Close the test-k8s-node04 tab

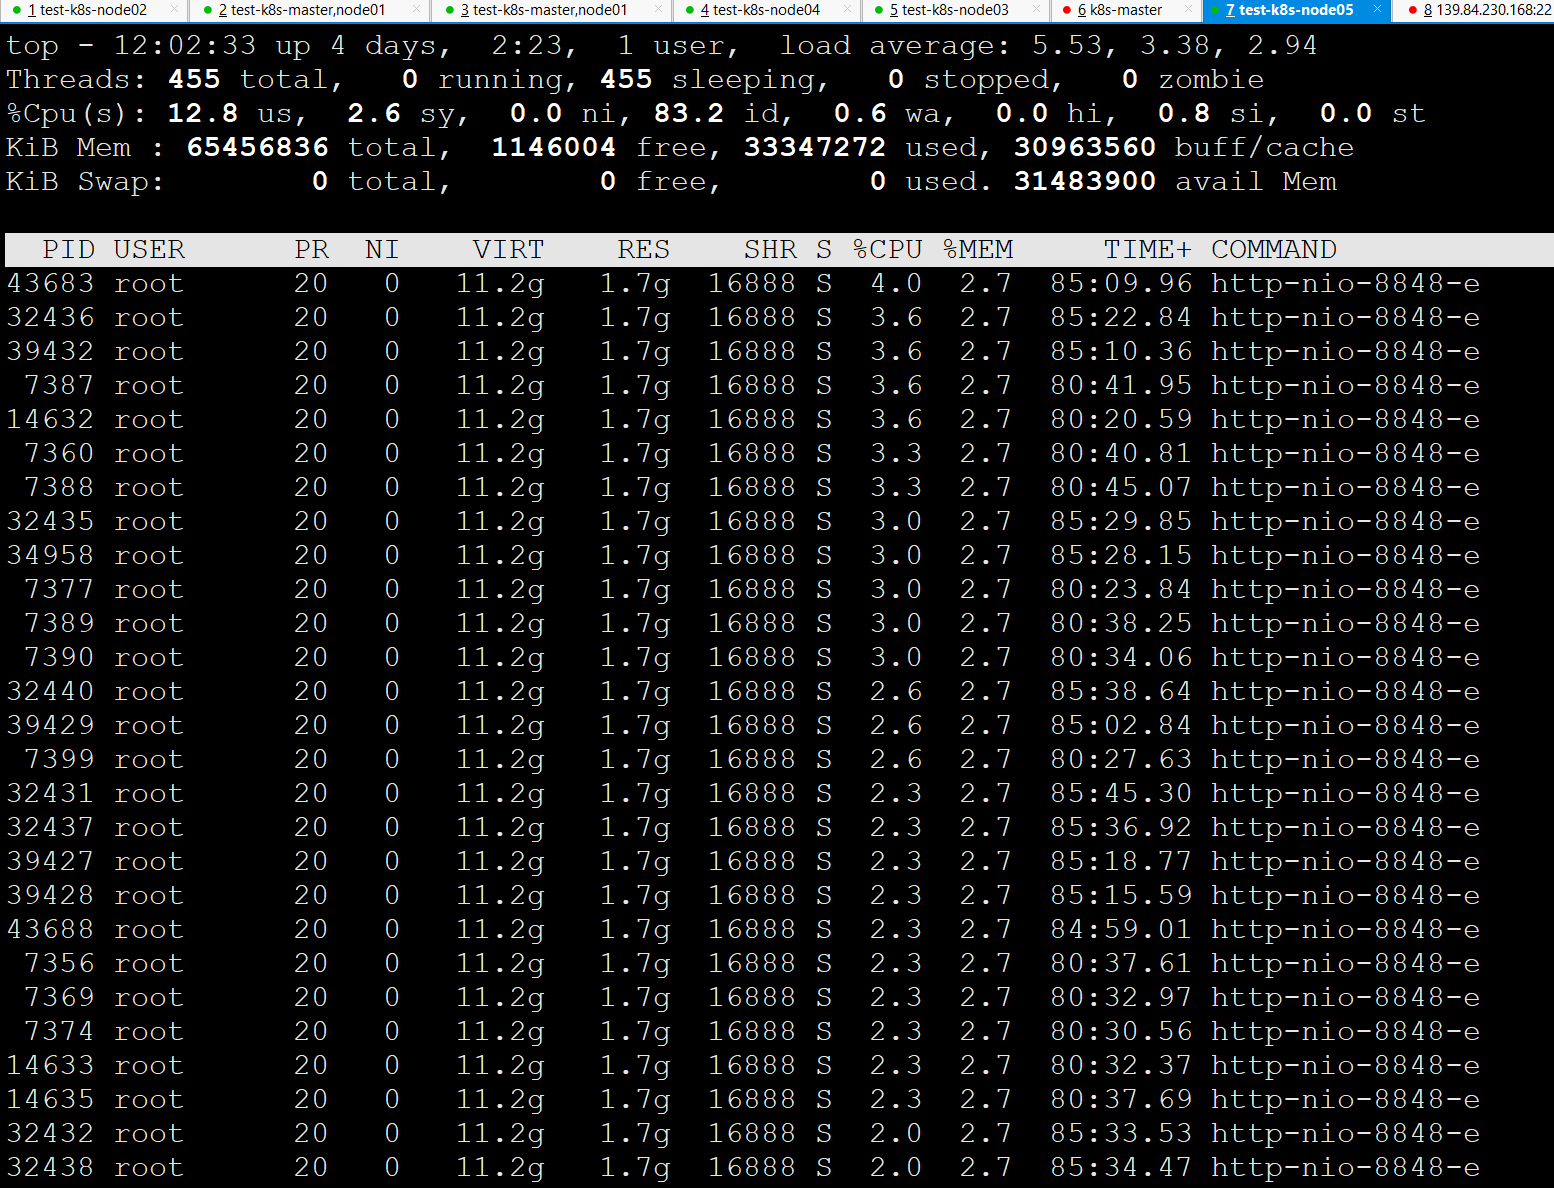tap(848, 10)
